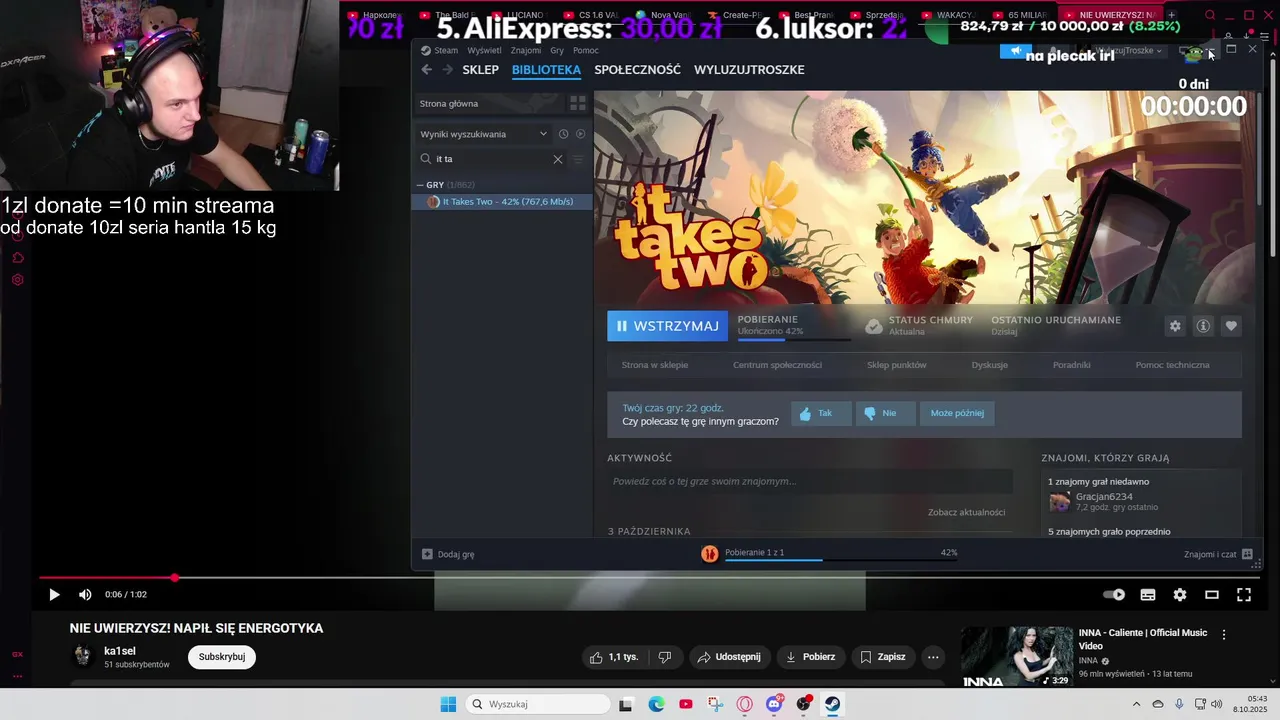This screenshot has width=1280, height=720.
Task: Click the recent clock filter icon
Action: 563,134
